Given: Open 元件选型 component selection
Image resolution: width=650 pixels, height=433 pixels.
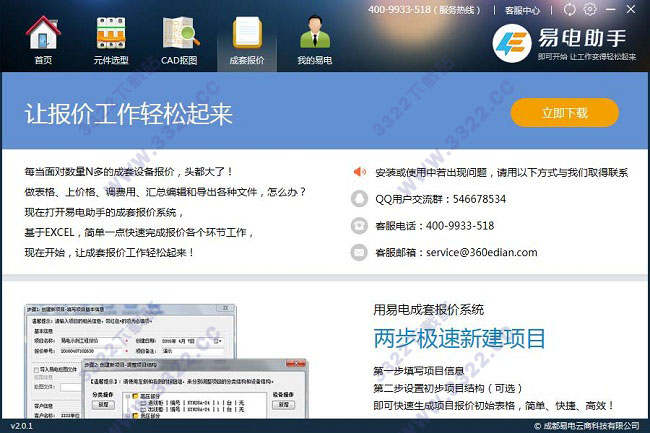Looking at the screenshot, I should [111, 40].
